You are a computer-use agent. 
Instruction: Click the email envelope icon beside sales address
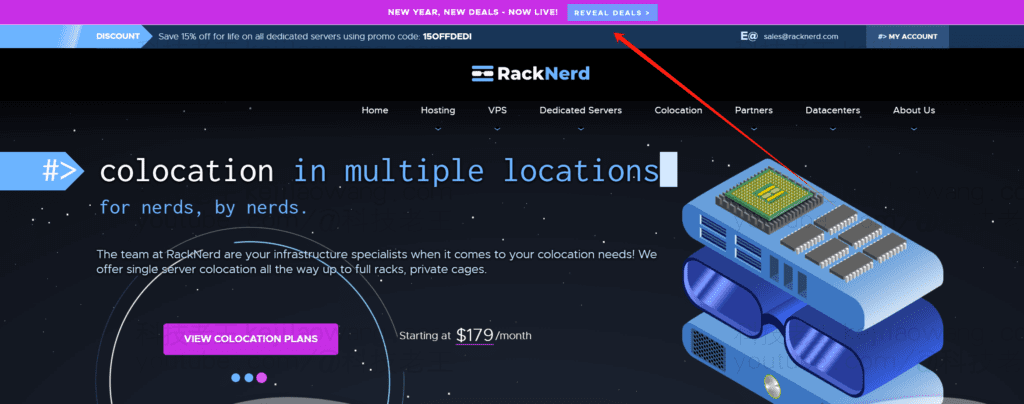coord(749,37)
